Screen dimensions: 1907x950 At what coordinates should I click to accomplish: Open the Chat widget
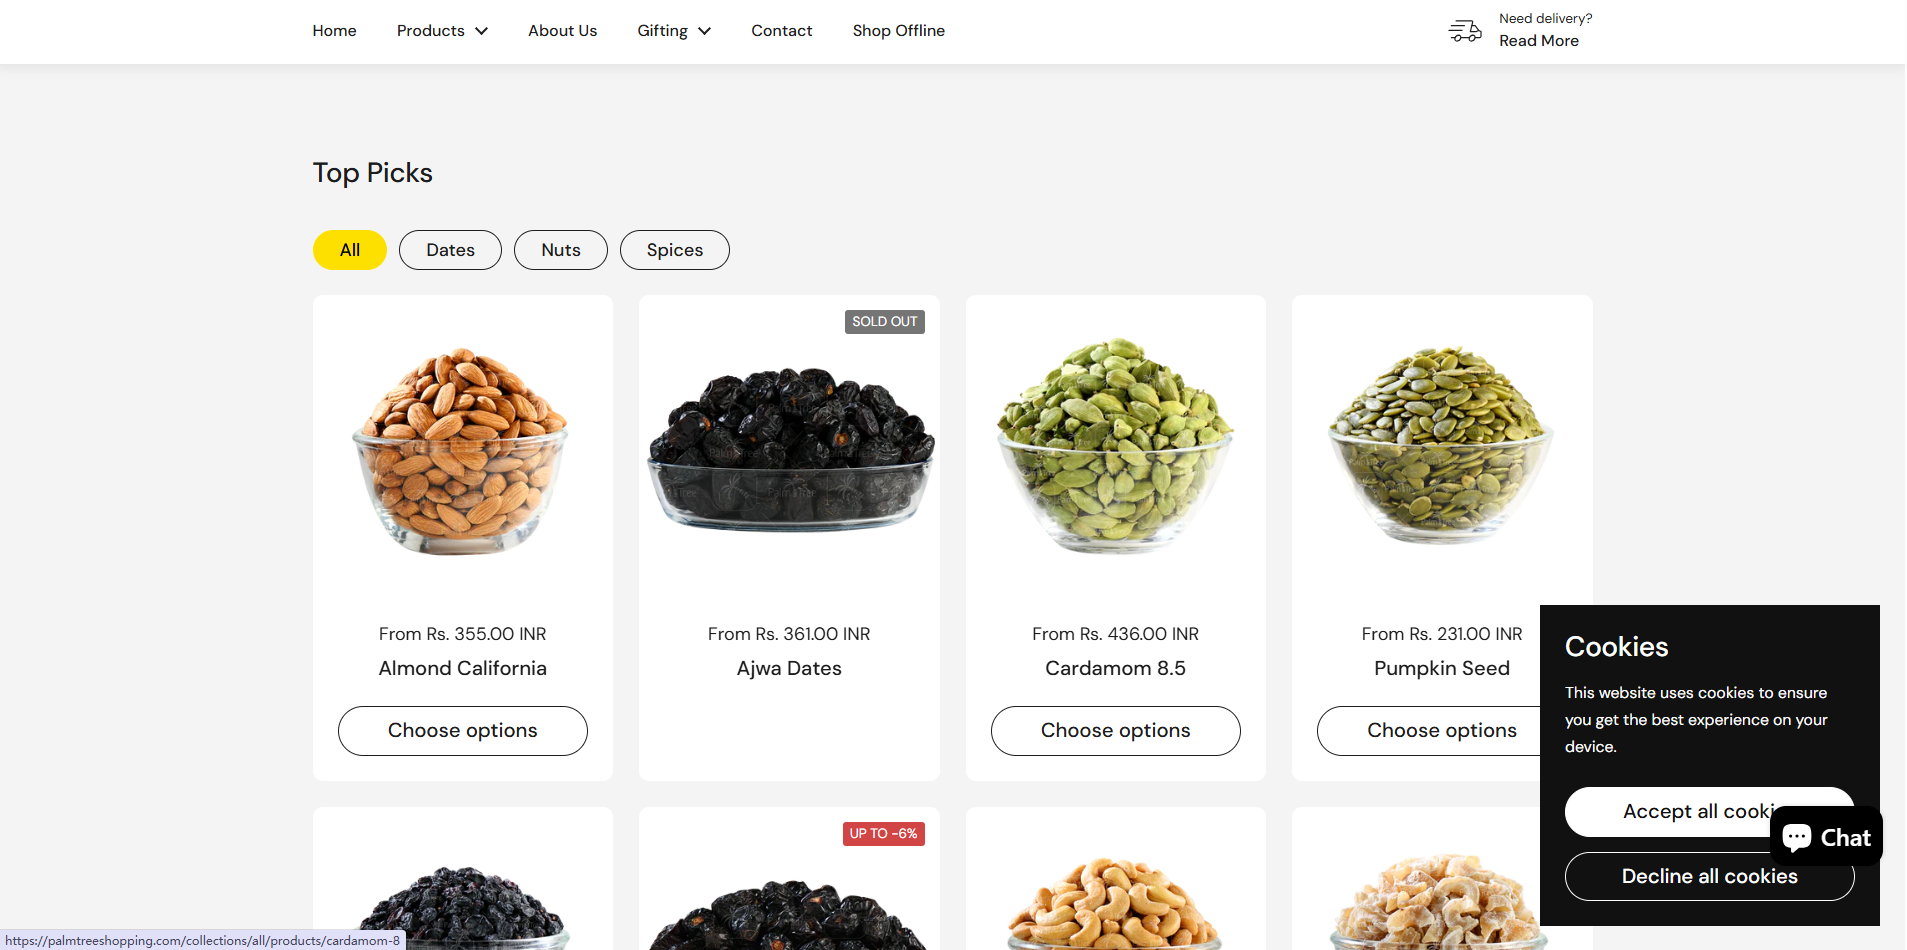(x=1826, y=837)
